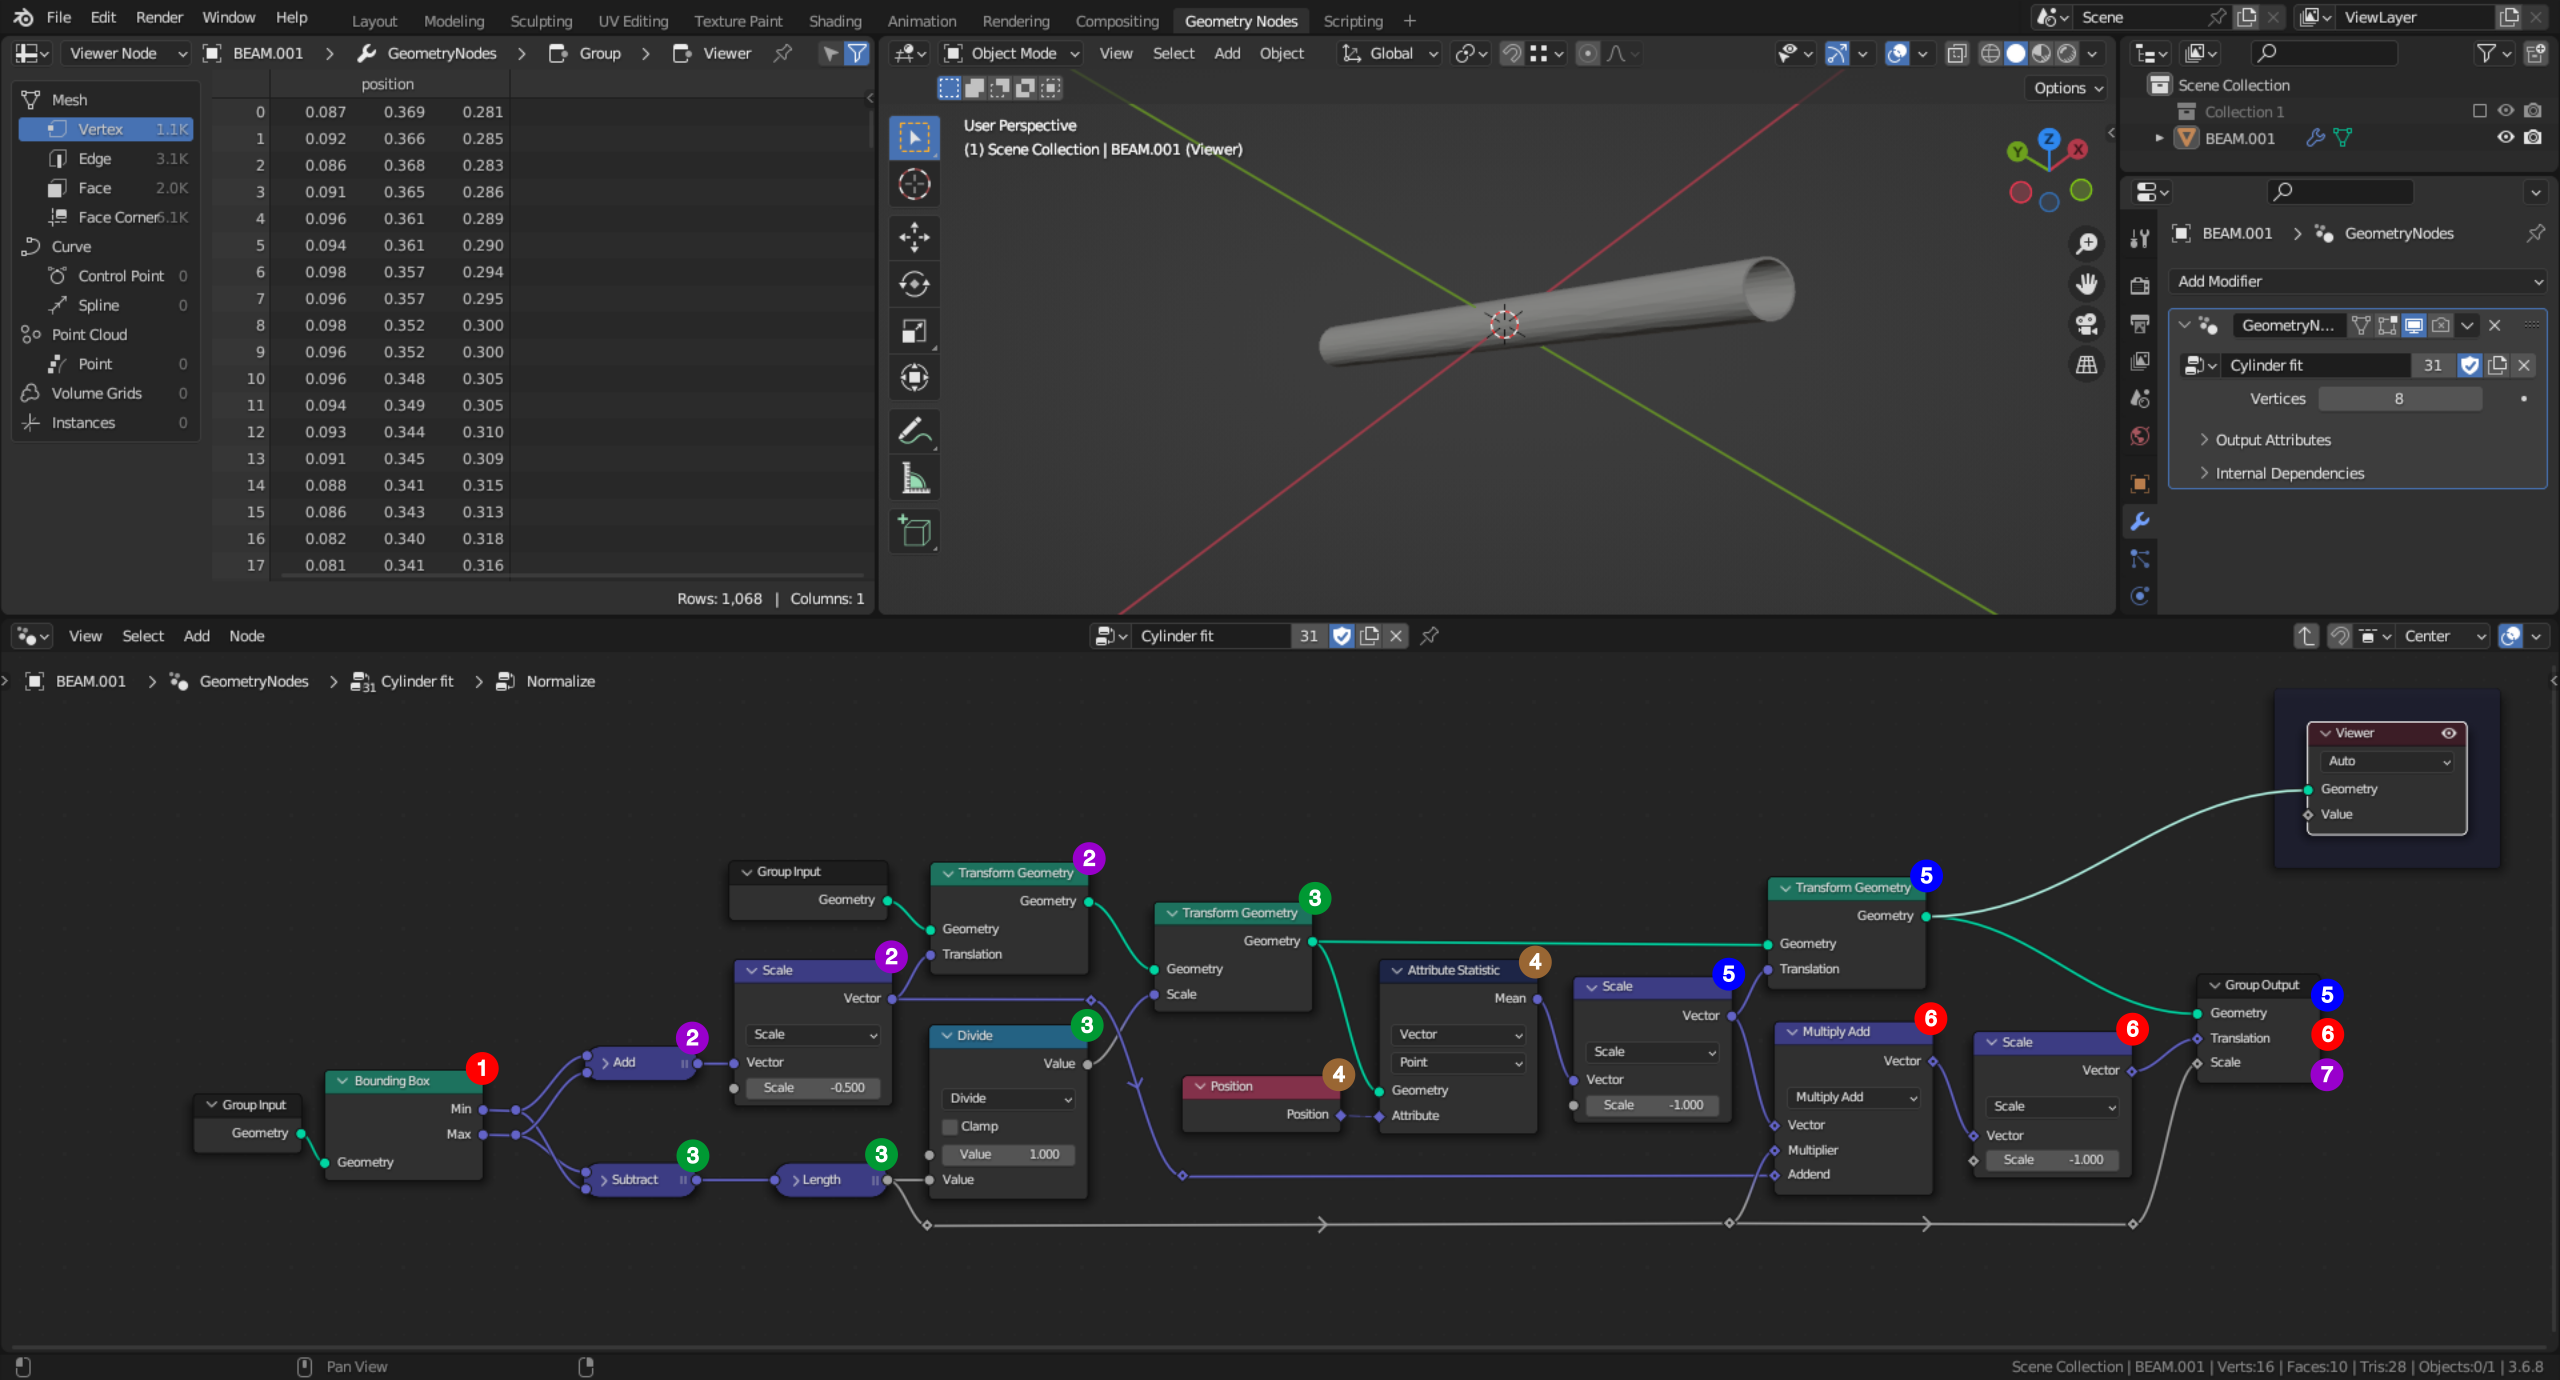Click the Cylinder fit node group name field
The width and height of the screenshot is (2560, 1380).
tap(1210, 636)
